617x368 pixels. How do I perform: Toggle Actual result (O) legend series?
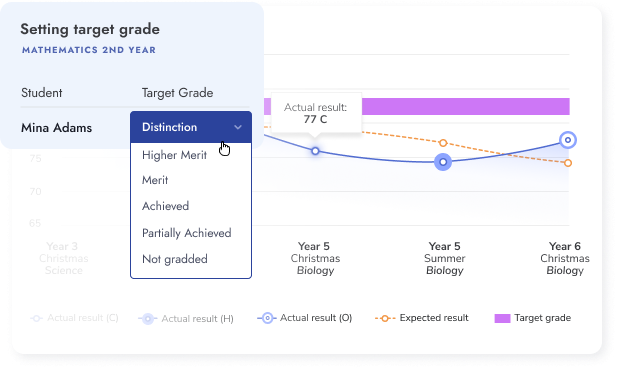pos(305,318)
